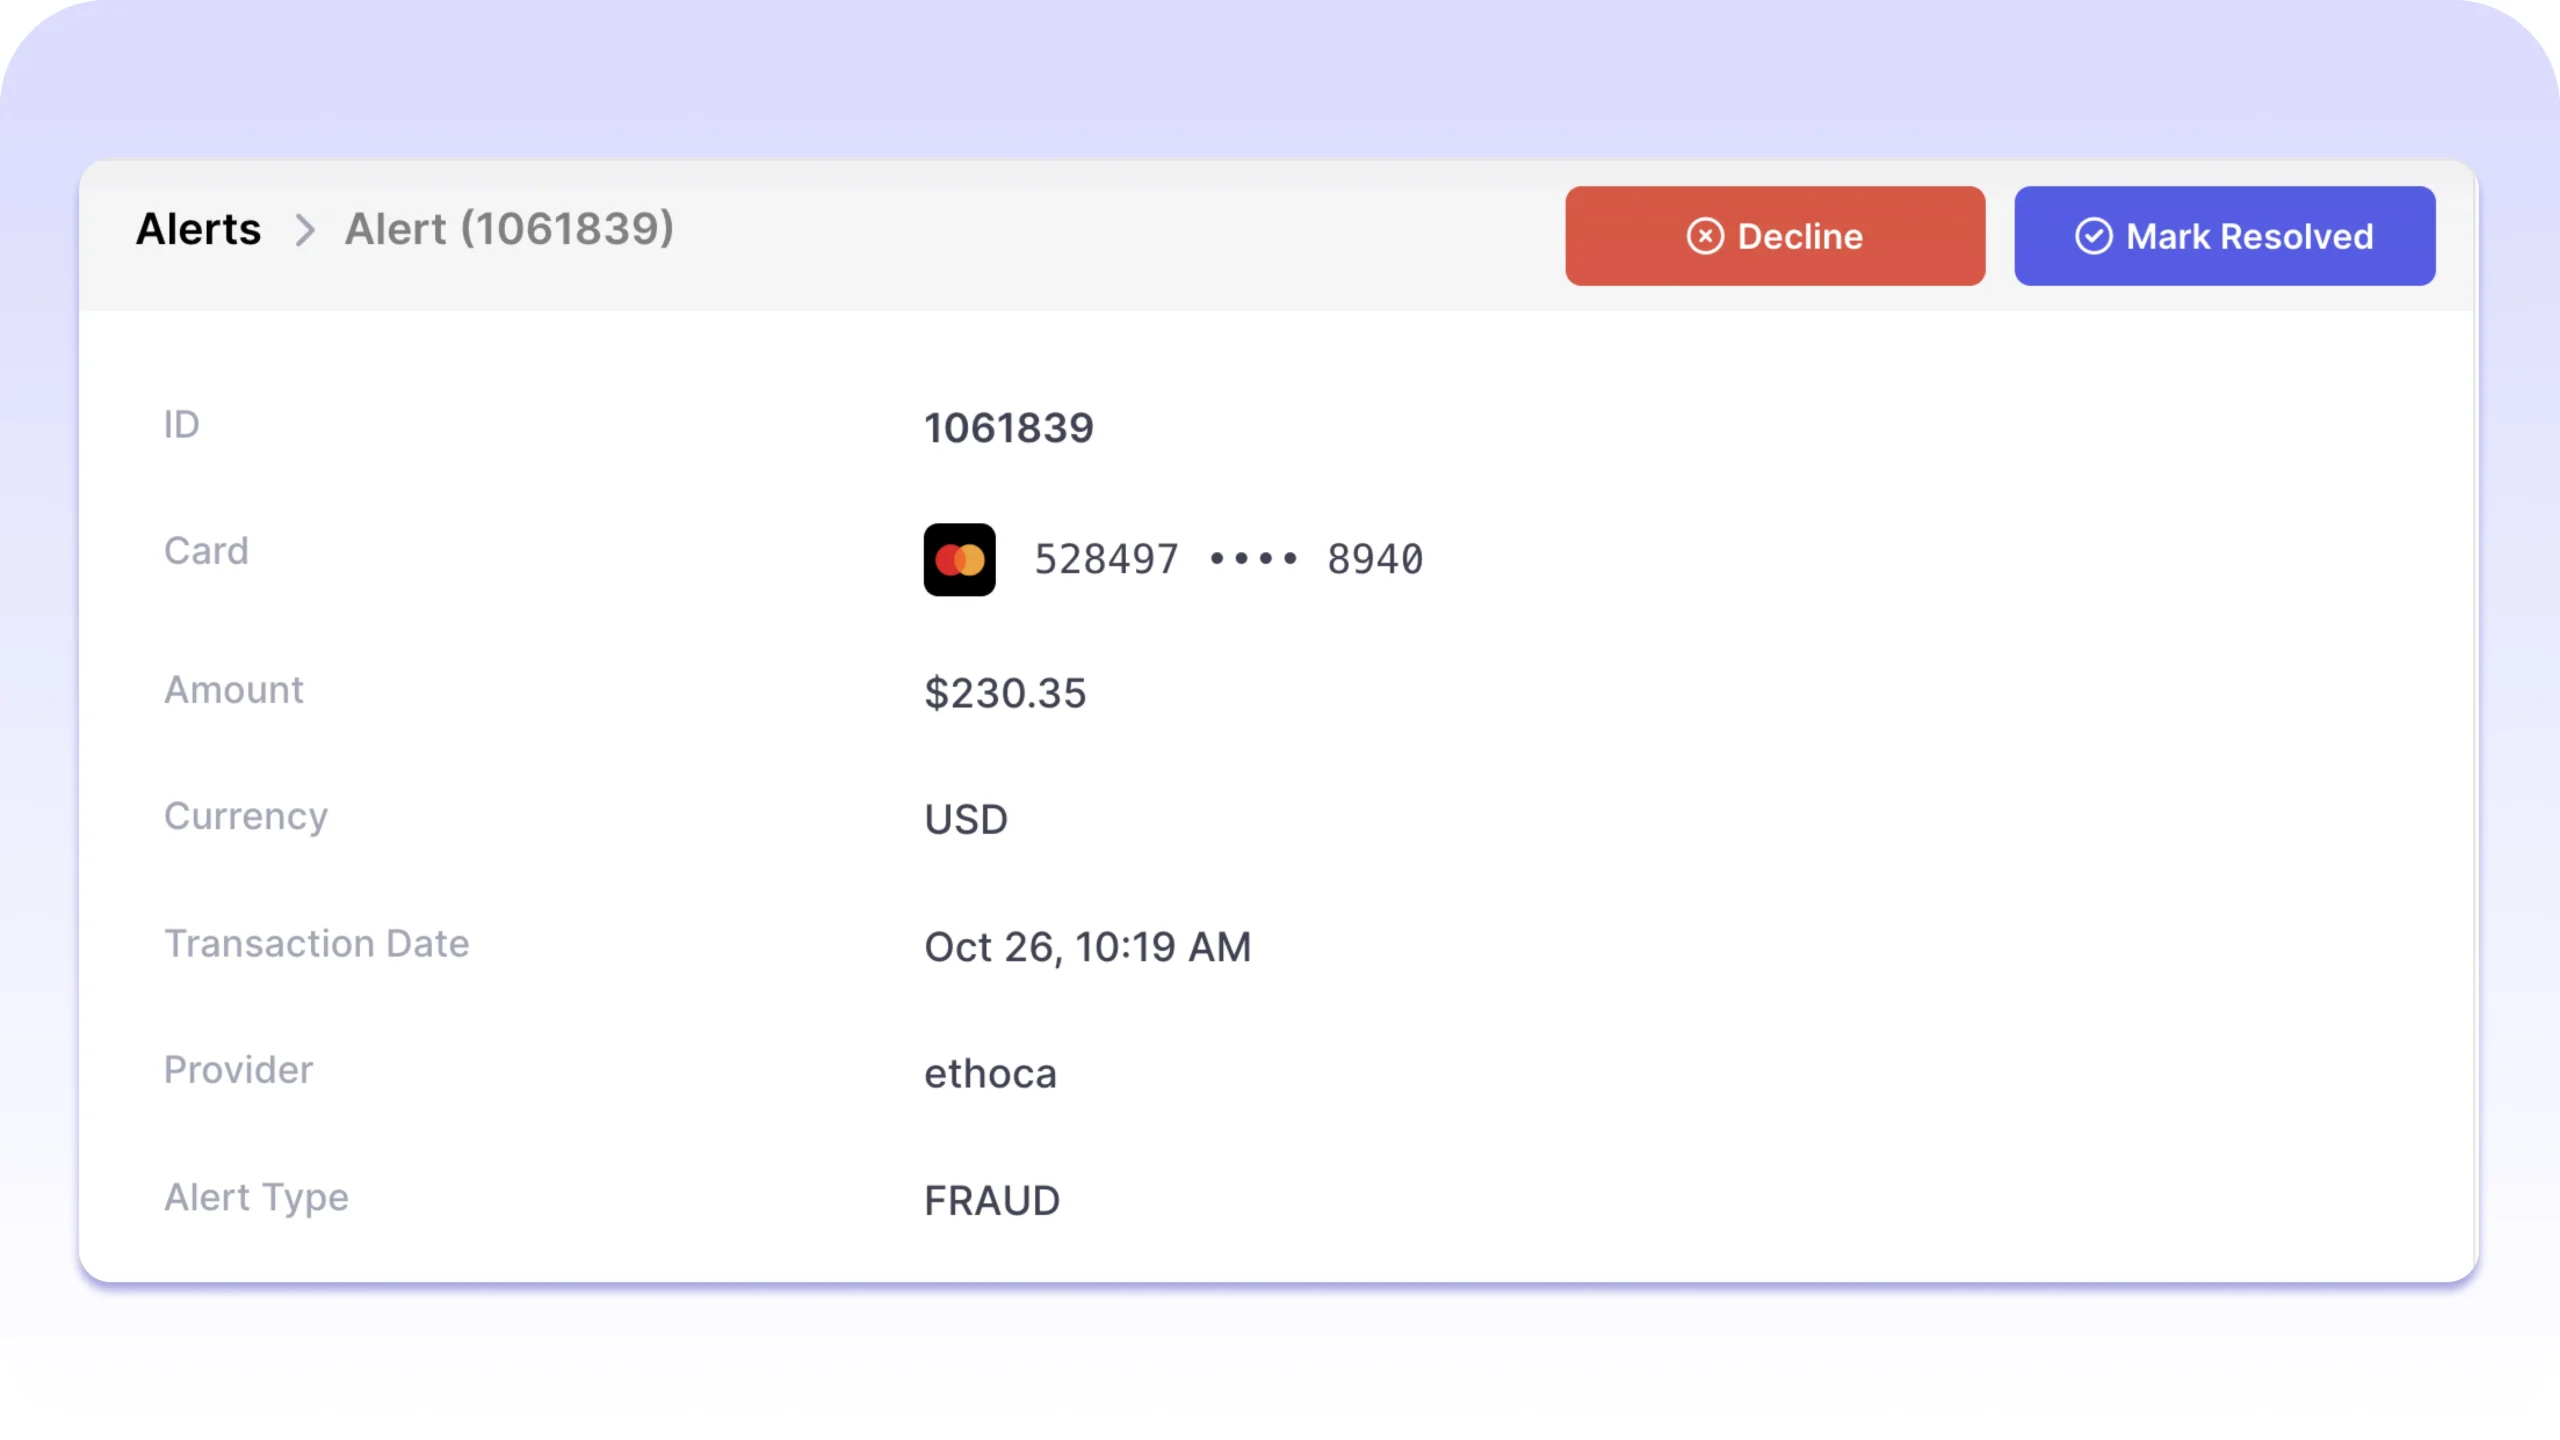Click the Mastercard logo icon
Screen dimensions: 2560x1440
[959, 560]
